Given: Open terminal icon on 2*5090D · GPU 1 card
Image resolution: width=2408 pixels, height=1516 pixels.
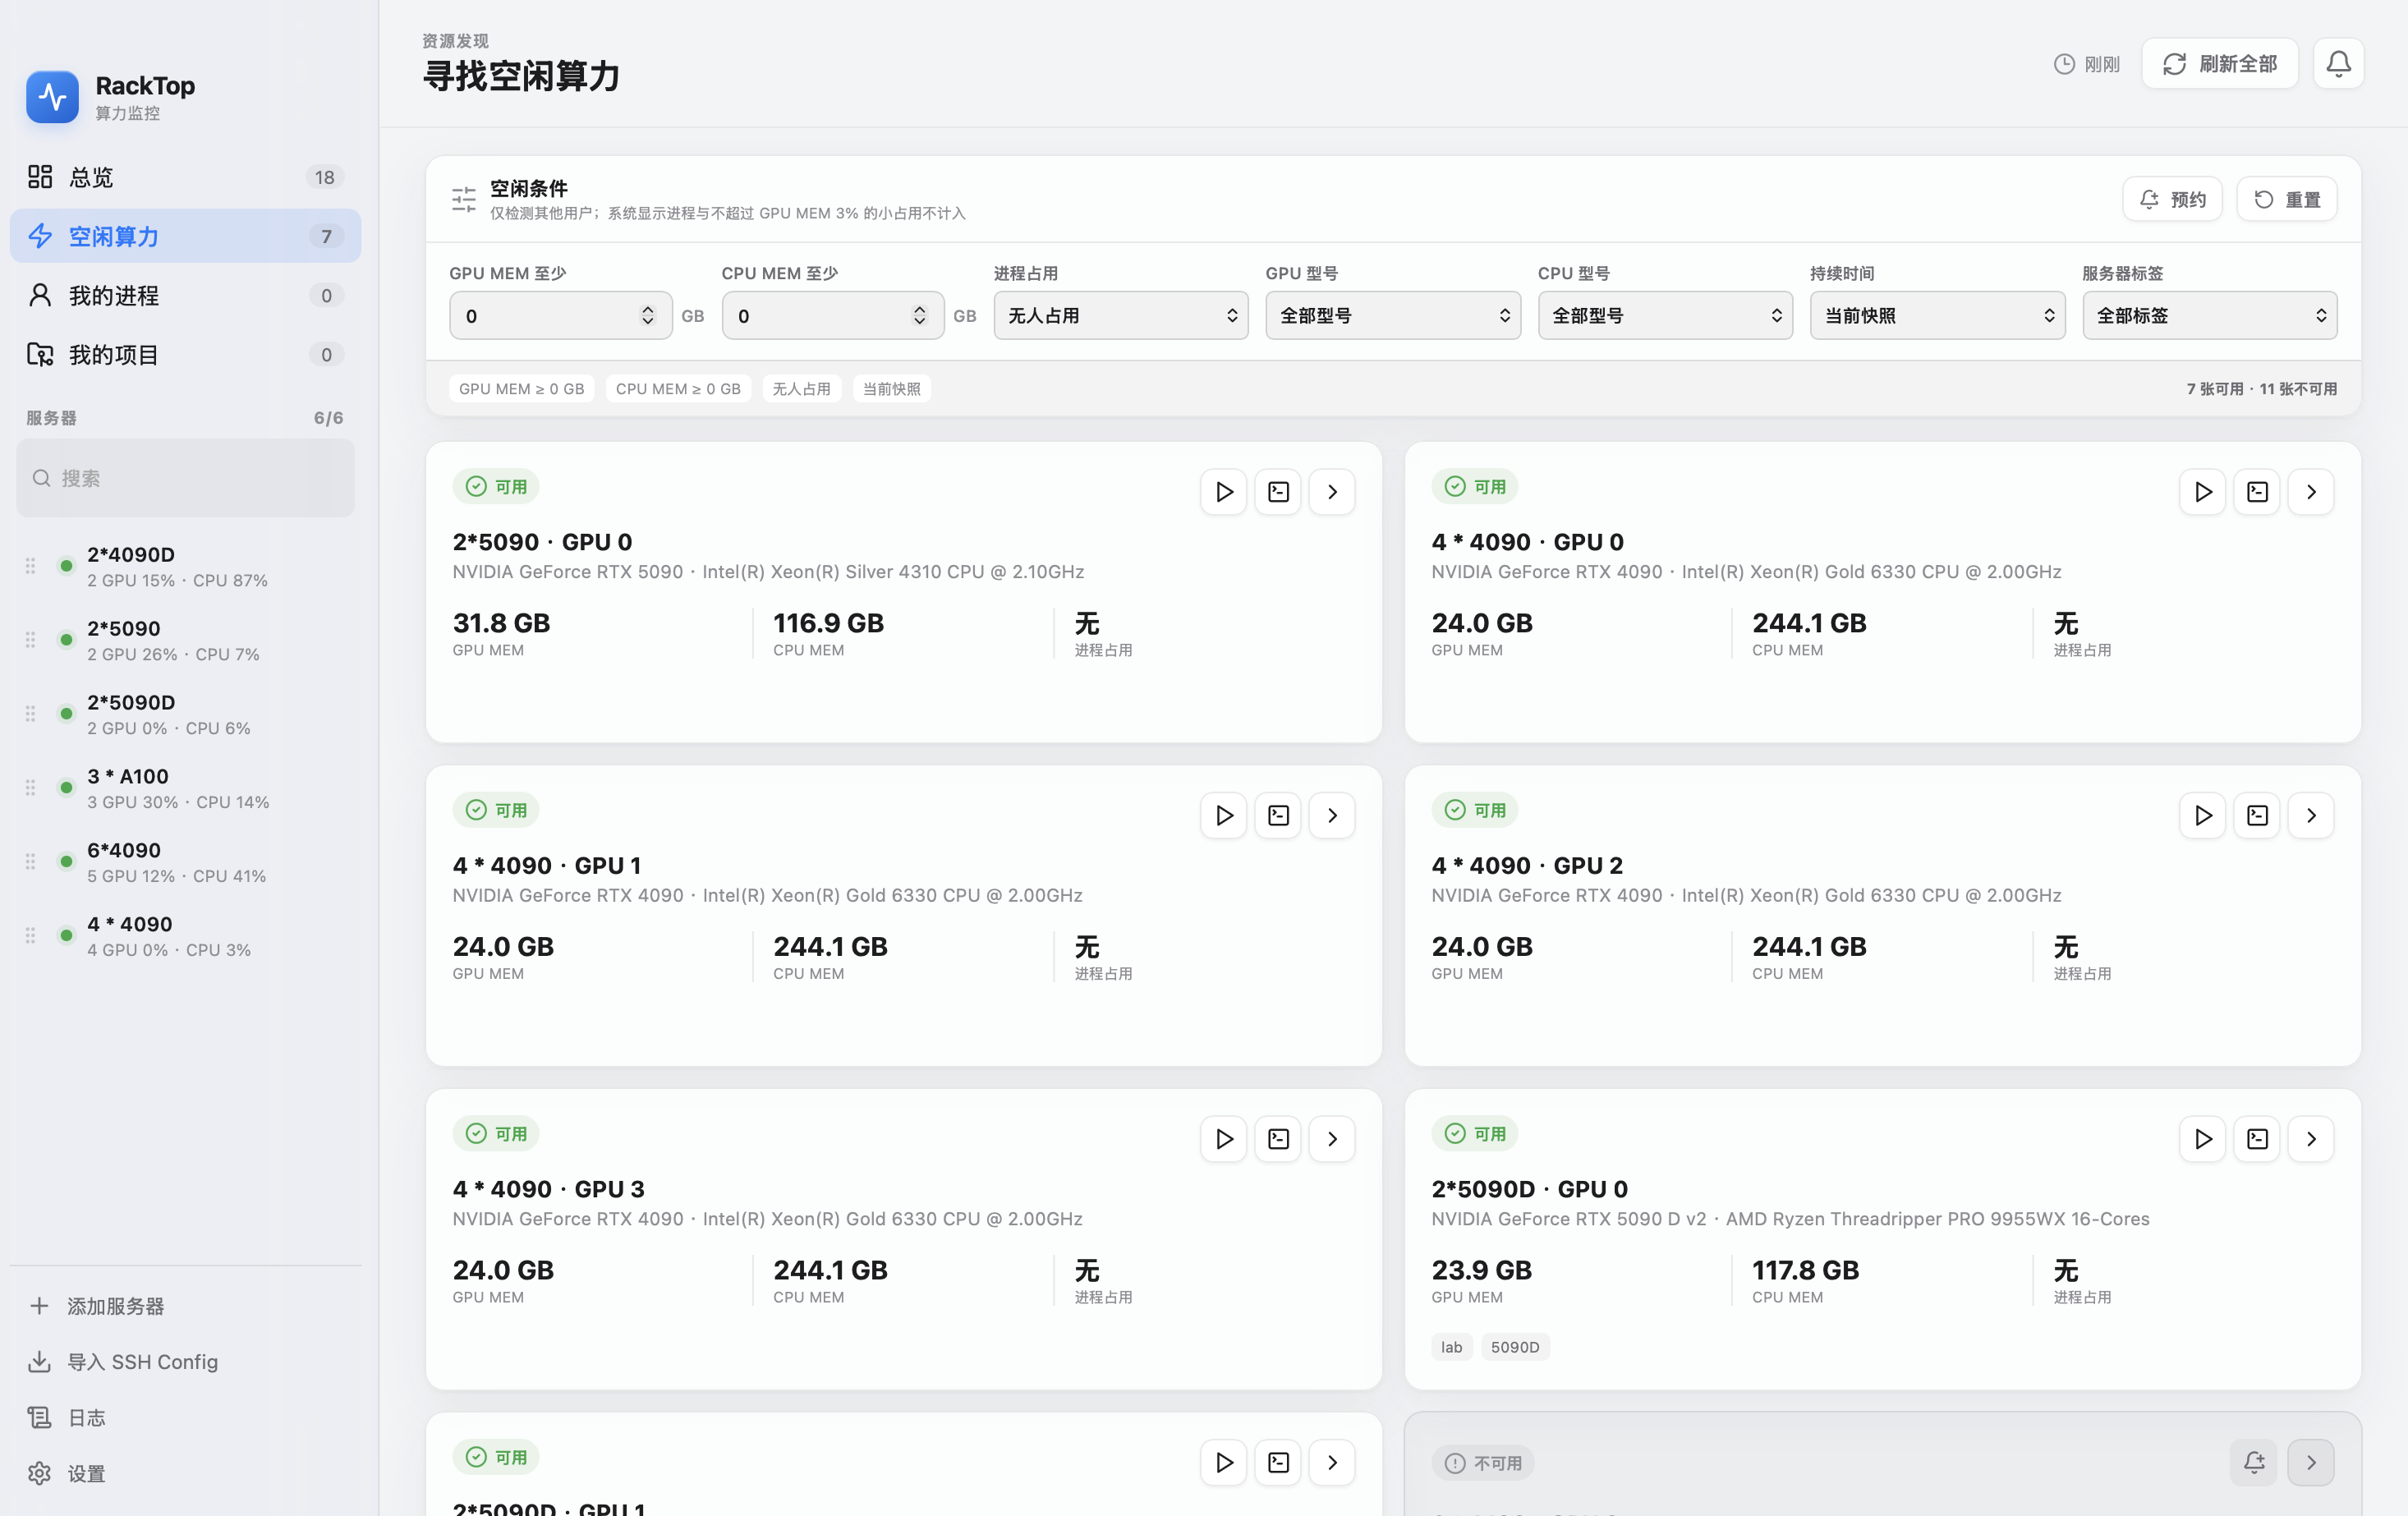Looking at the screenshot, I should tap(1278, 1463).
